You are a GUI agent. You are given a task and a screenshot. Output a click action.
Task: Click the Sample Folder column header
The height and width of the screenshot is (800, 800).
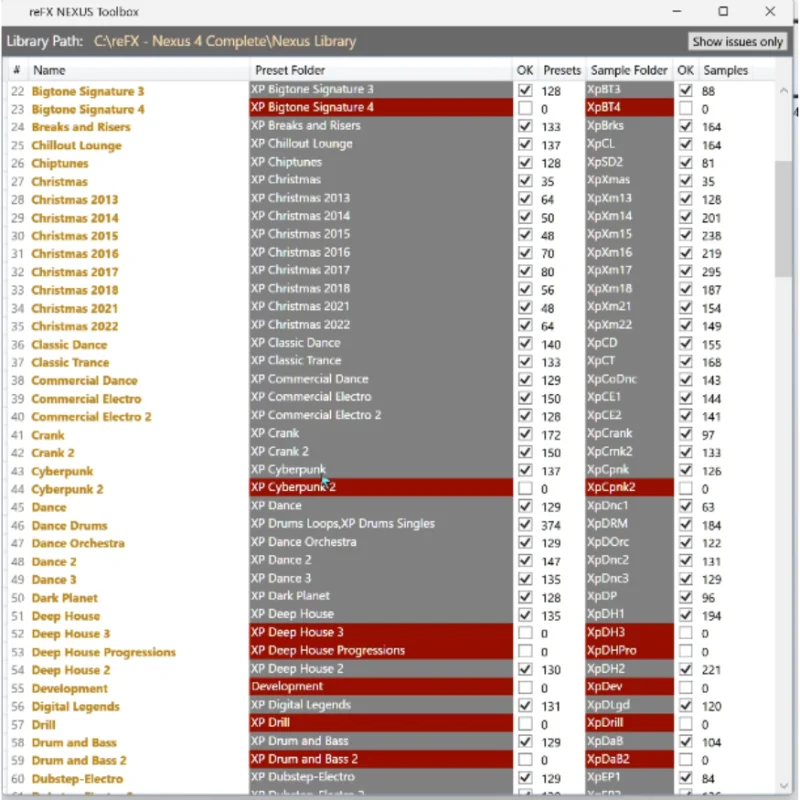tap(628, 70)
